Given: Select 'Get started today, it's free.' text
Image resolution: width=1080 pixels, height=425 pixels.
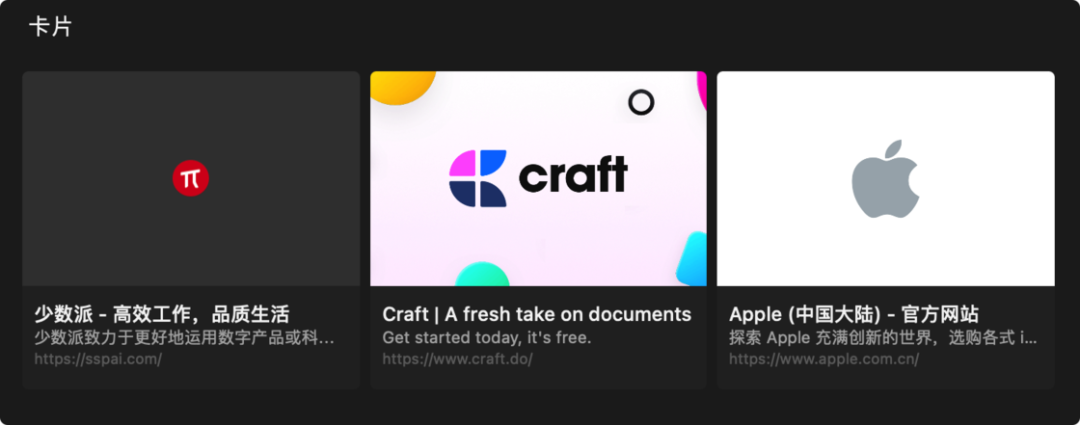Looking at the screenshot, I should [x=487, y=338].
